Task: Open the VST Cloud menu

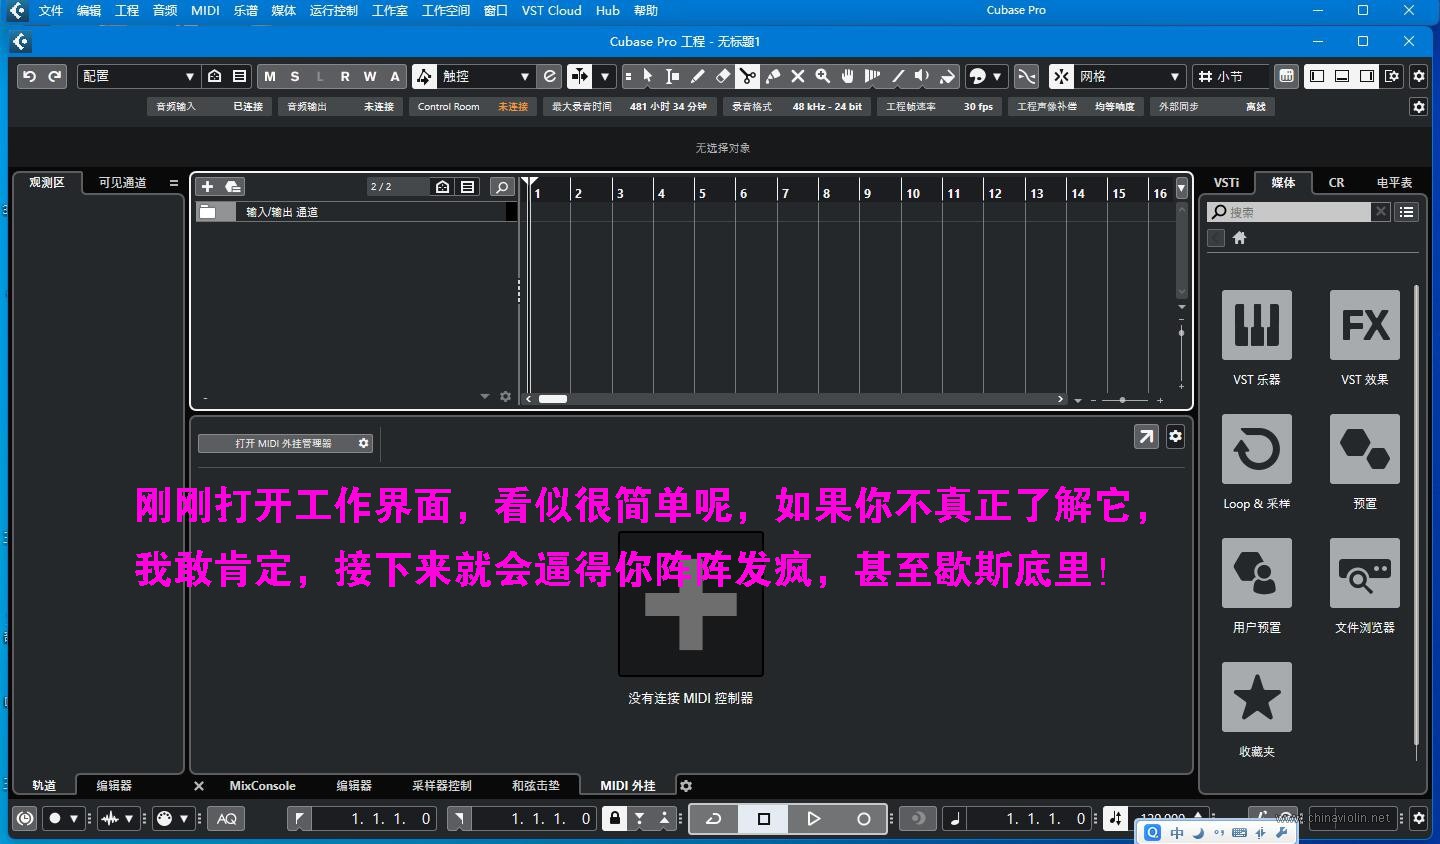Action: click(x=551, y=10)
